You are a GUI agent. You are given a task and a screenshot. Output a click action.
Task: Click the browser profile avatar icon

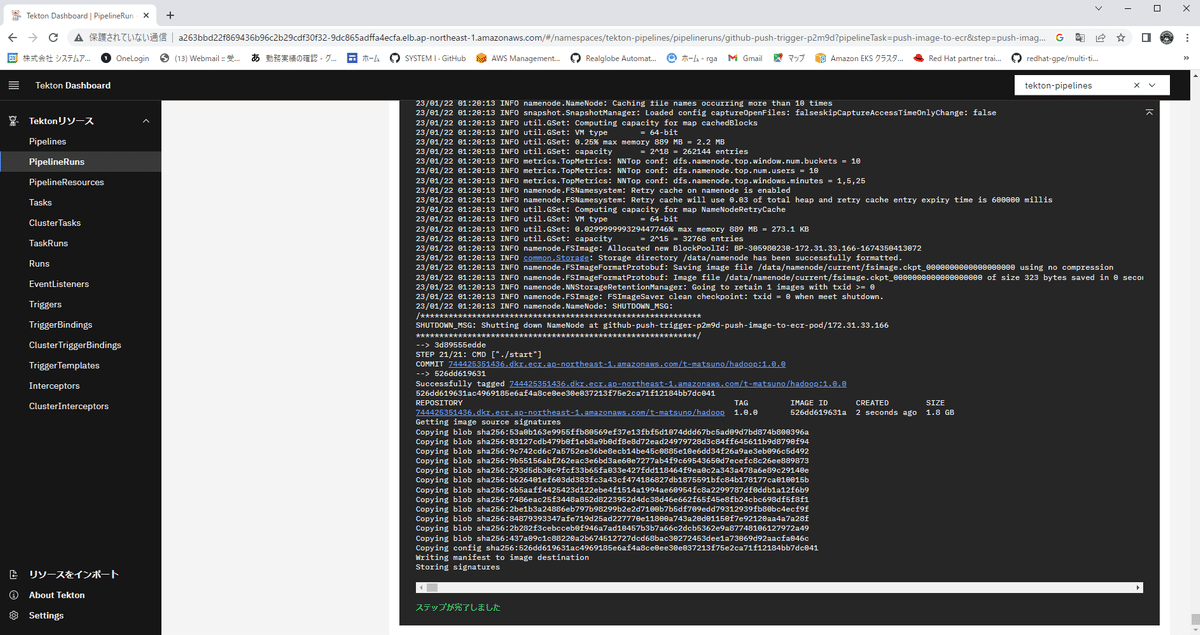(x=1166, y=36)
